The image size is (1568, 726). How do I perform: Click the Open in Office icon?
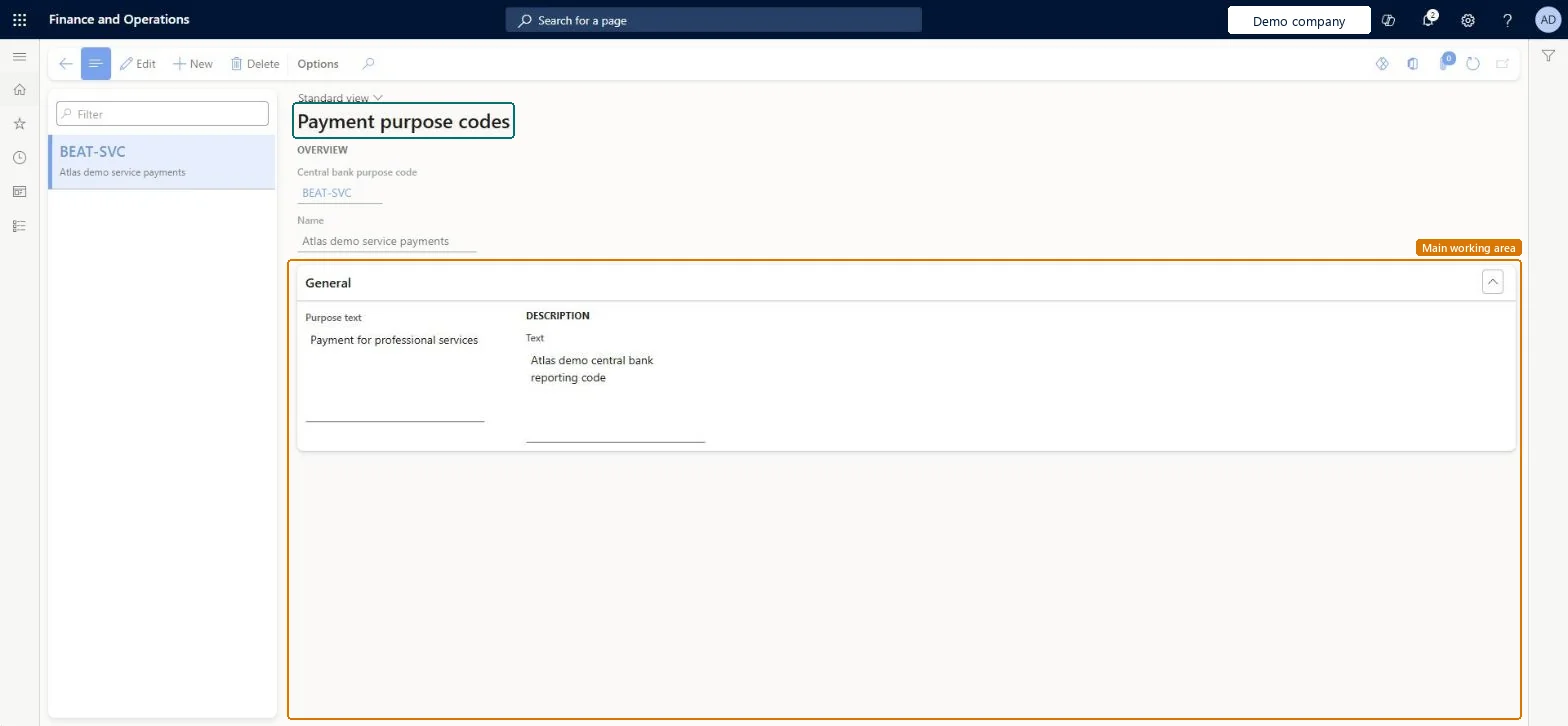click(x=1413, y=64)
